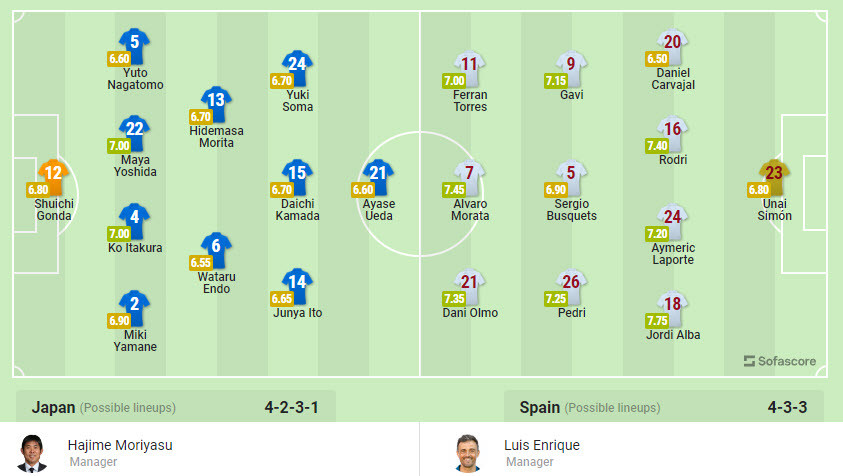
Task: Open Luis Enrique manager link
Action: (542, 445)
